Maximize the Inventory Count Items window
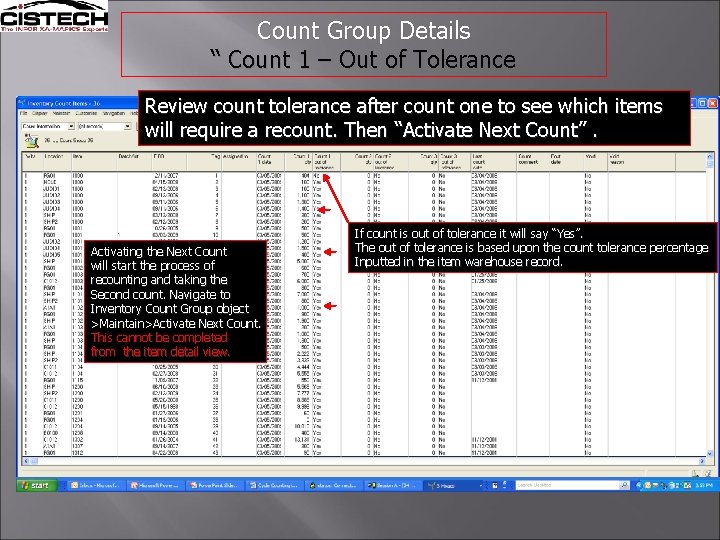 [x=703, y=103]
